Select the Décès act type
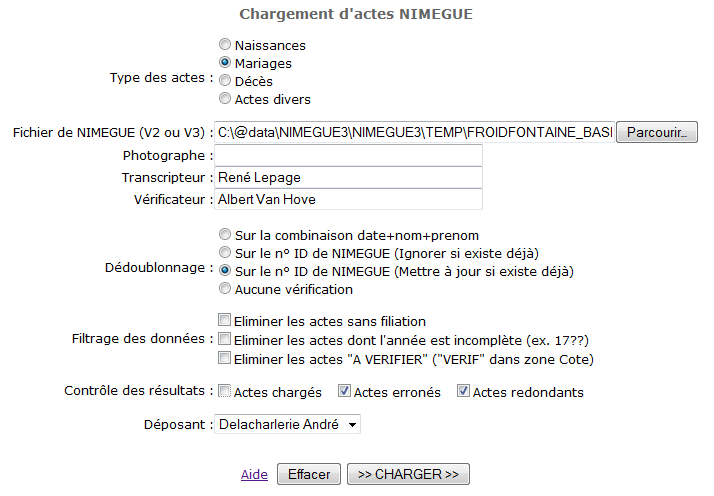 click(x=225, y=81)
